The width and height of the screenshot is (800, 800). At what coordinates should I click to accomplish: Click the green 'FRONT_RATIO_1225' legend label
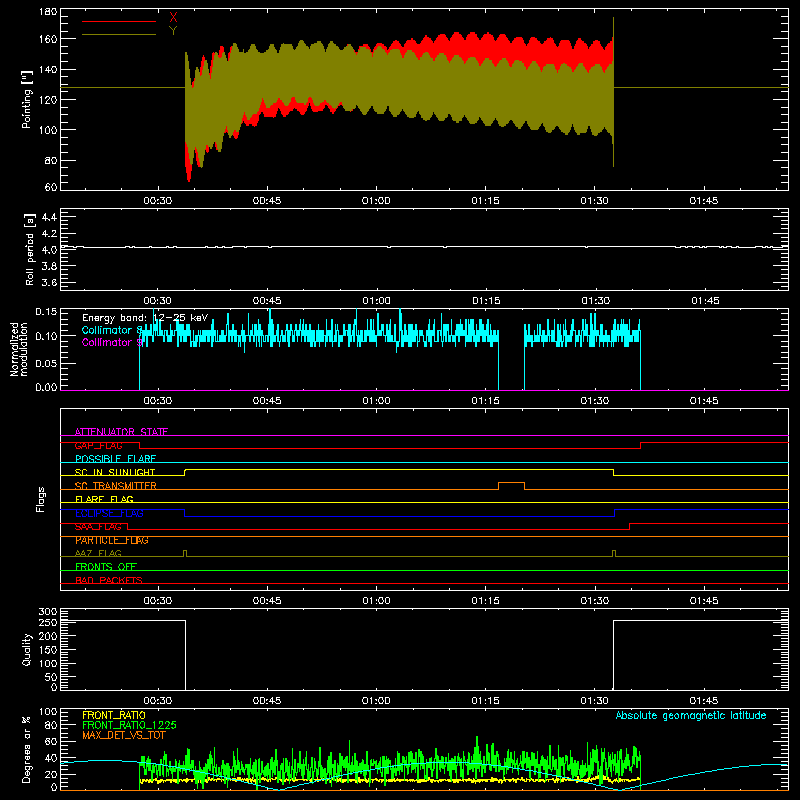coord(130,725)
